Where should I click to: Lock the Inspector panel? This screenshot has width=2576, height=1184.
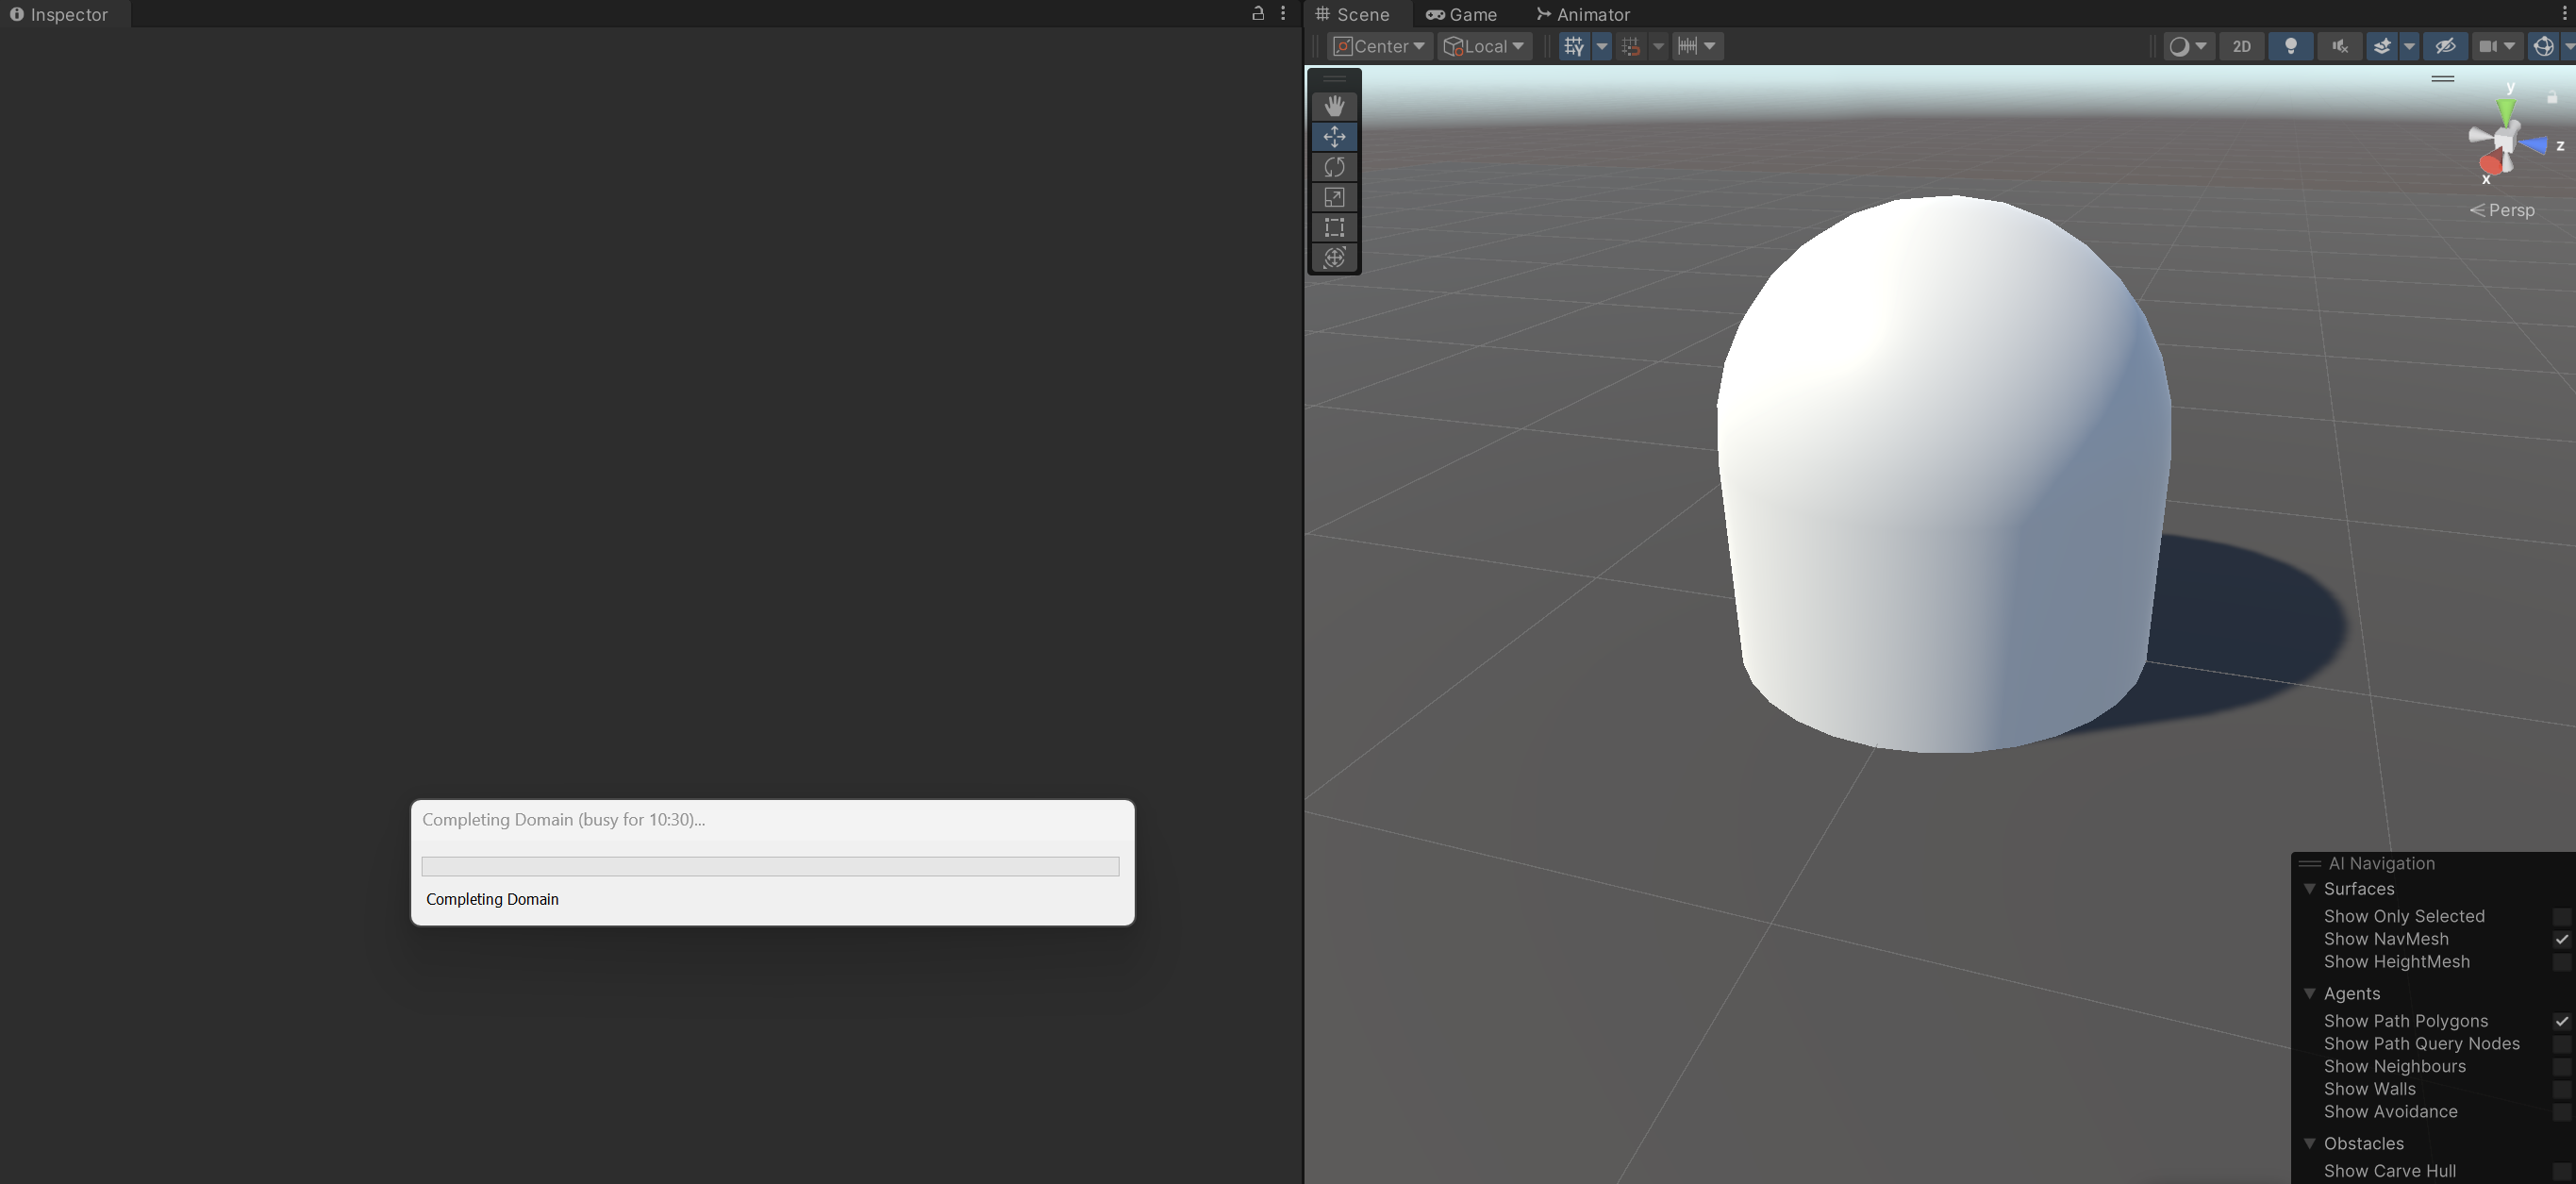coord(1258,14)
